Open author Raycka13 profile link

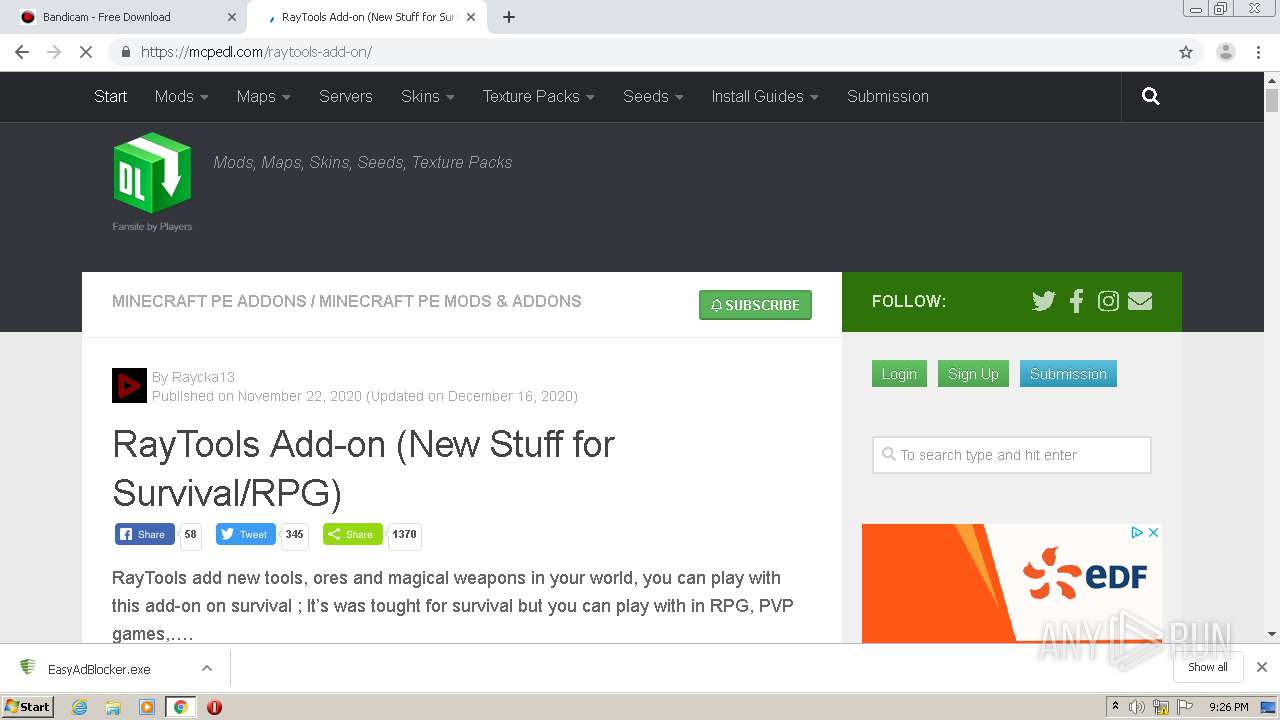coord(203,377)
